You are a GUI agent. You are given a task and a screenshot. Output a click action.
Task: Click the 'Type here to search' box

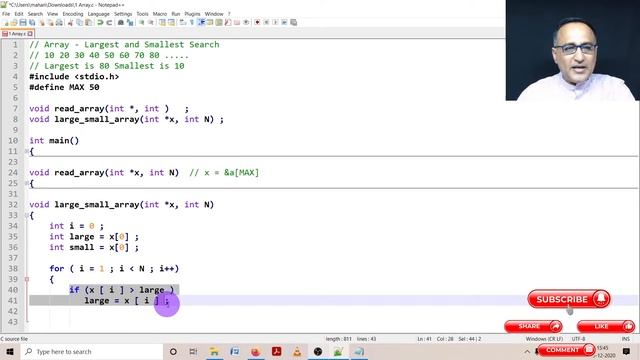click(x=92, y=351)
